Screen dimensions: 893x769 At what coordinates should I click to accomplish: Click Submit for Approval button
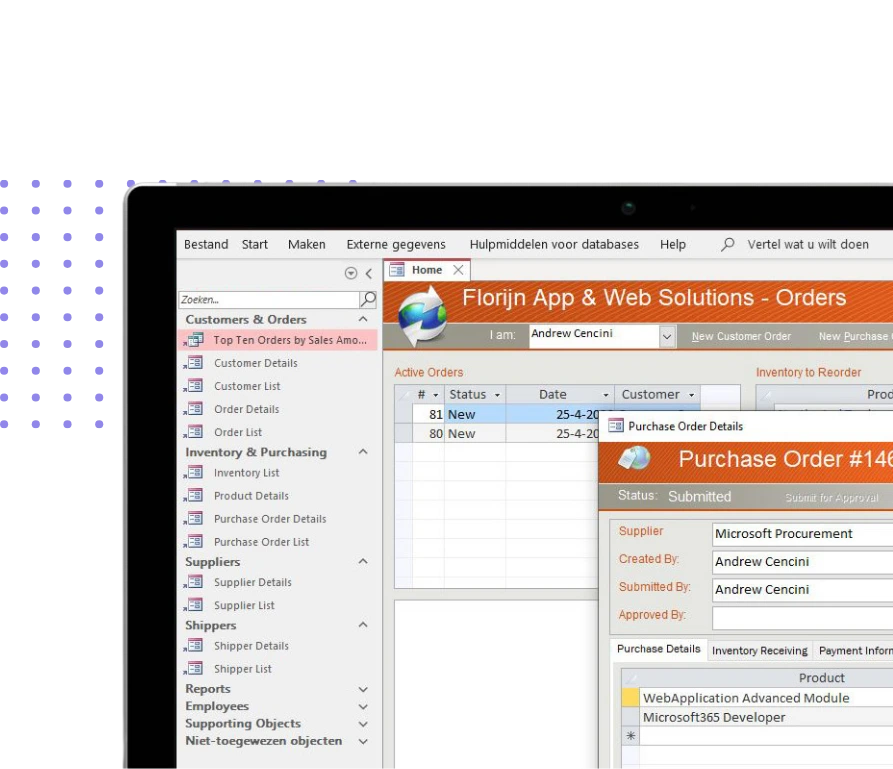tap(832, 497)
